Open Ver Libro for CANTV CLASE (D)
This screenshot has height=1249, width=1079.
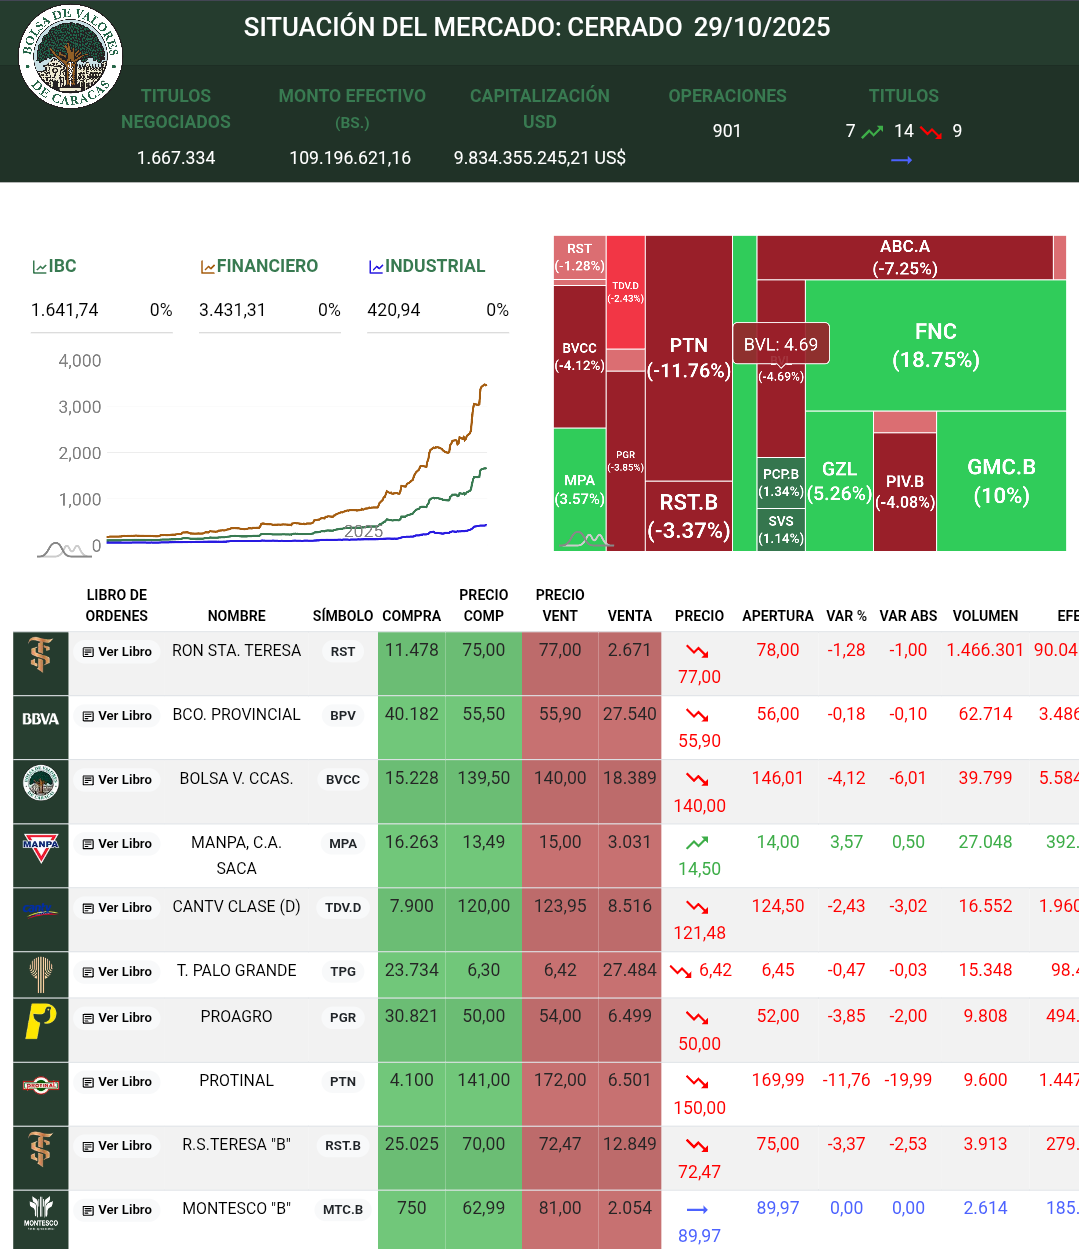pyautogui.click(x=117, y=908)
